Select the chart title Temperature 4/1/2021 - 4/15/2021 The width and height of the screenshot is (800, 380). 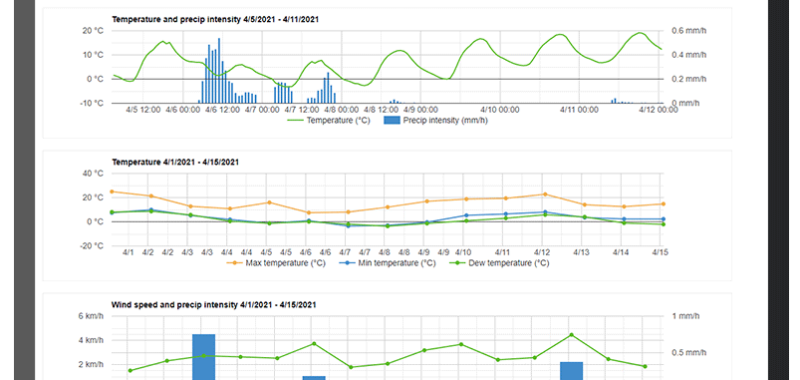175,162
